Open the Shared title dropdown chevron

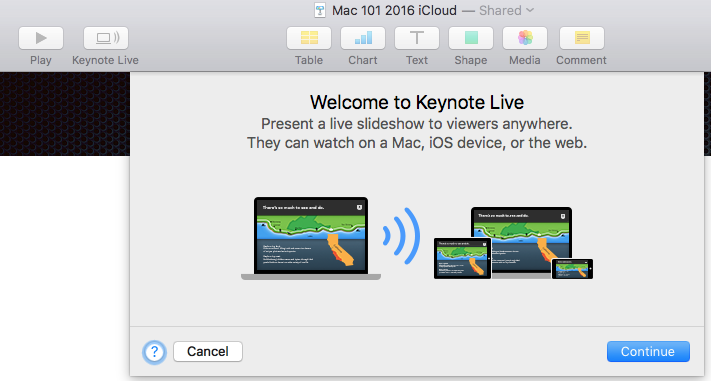pyautogui.click(x=530, y=10)
